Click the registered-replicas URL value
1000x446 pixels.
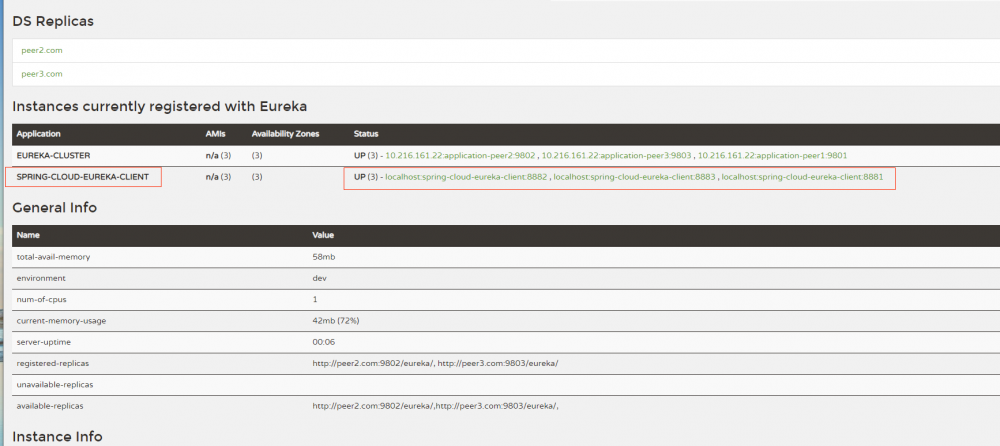[x=435, y=363]
